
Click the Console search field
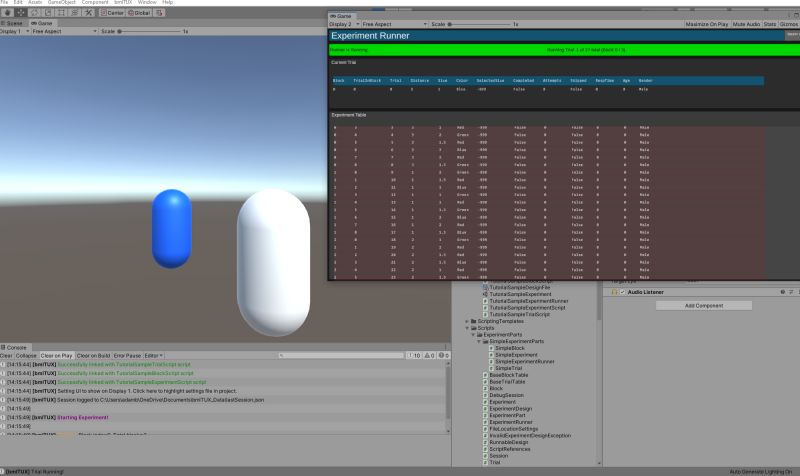point(341,356)
